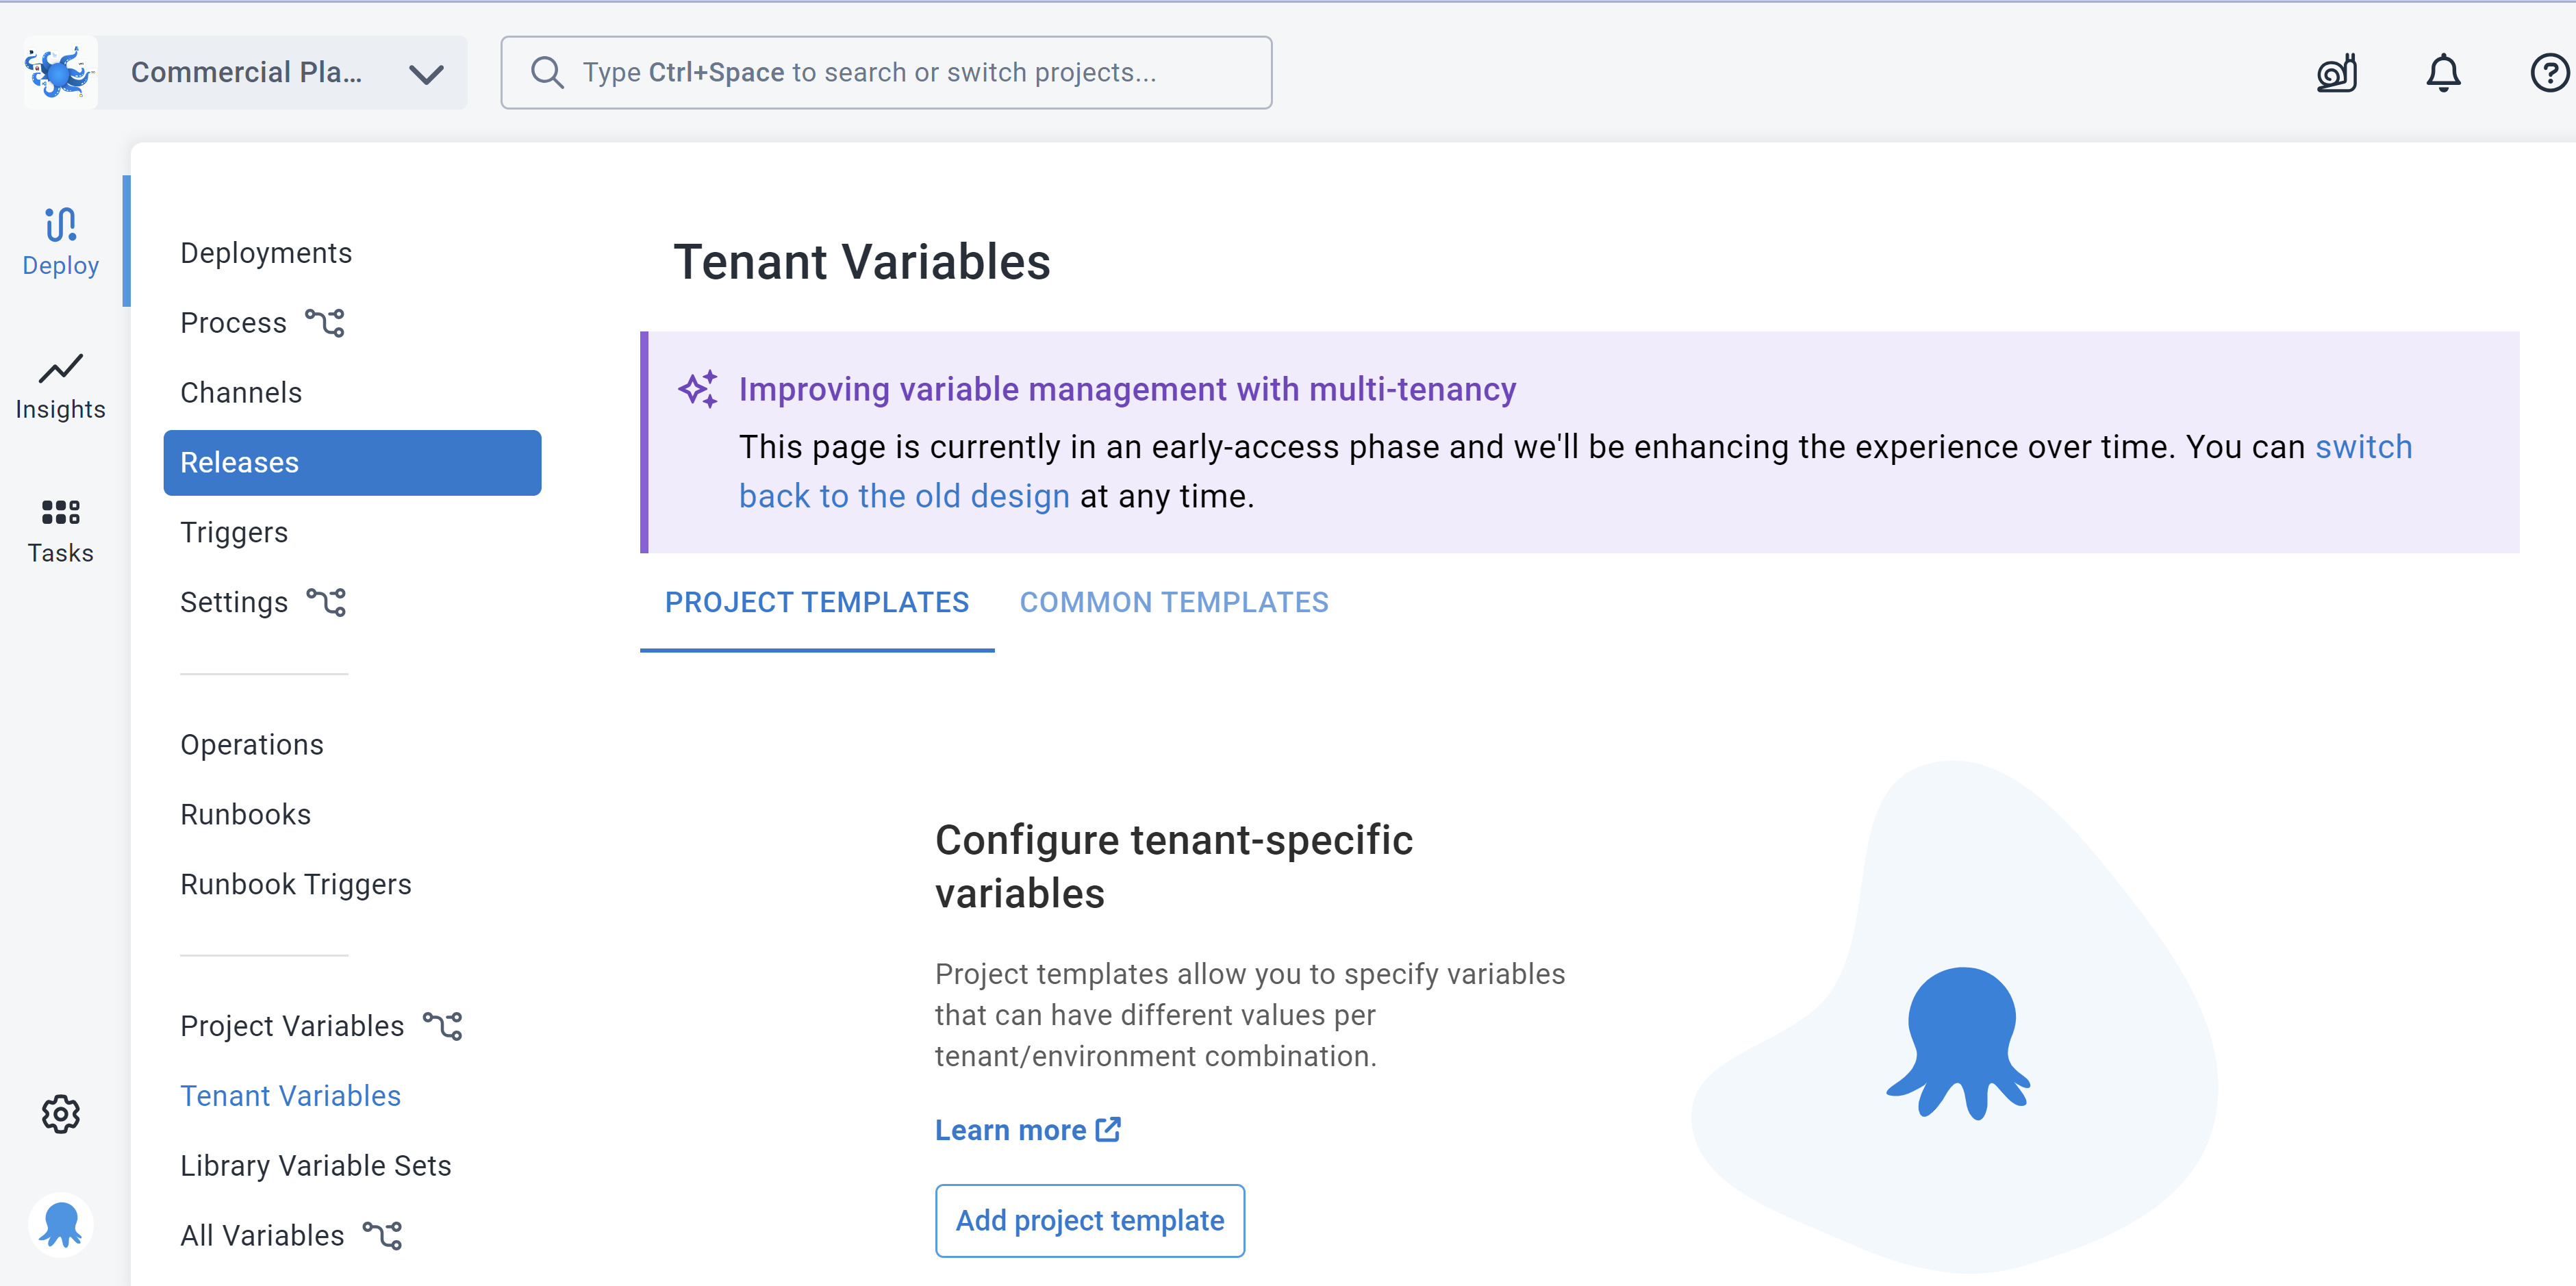Click the switch back to the old design link

coord(905,495)
